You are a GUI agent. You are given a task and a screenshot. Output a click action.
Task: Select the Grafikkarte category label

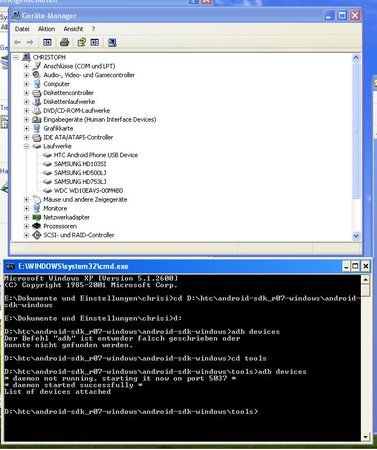pos(58,128)
